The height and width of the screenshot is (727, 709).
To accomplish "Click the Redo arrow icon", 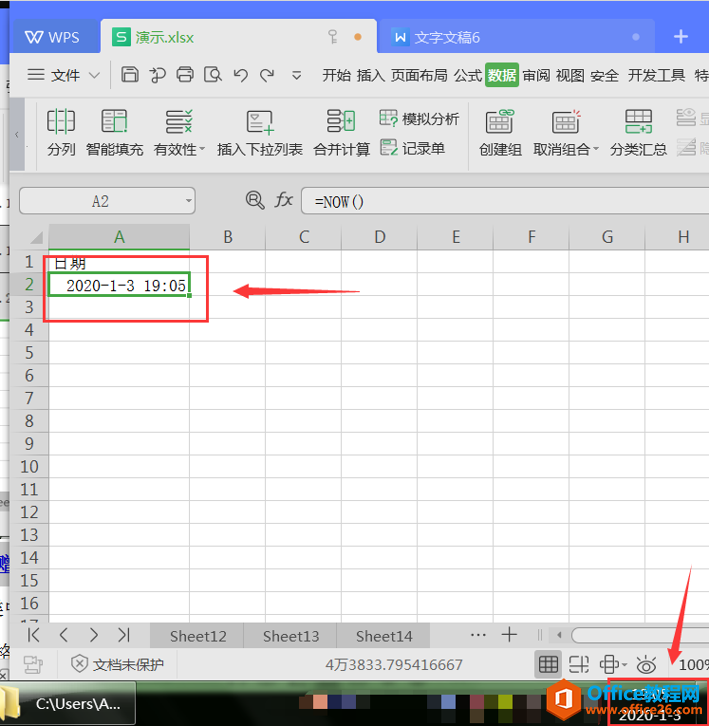I will coord(267,75).
